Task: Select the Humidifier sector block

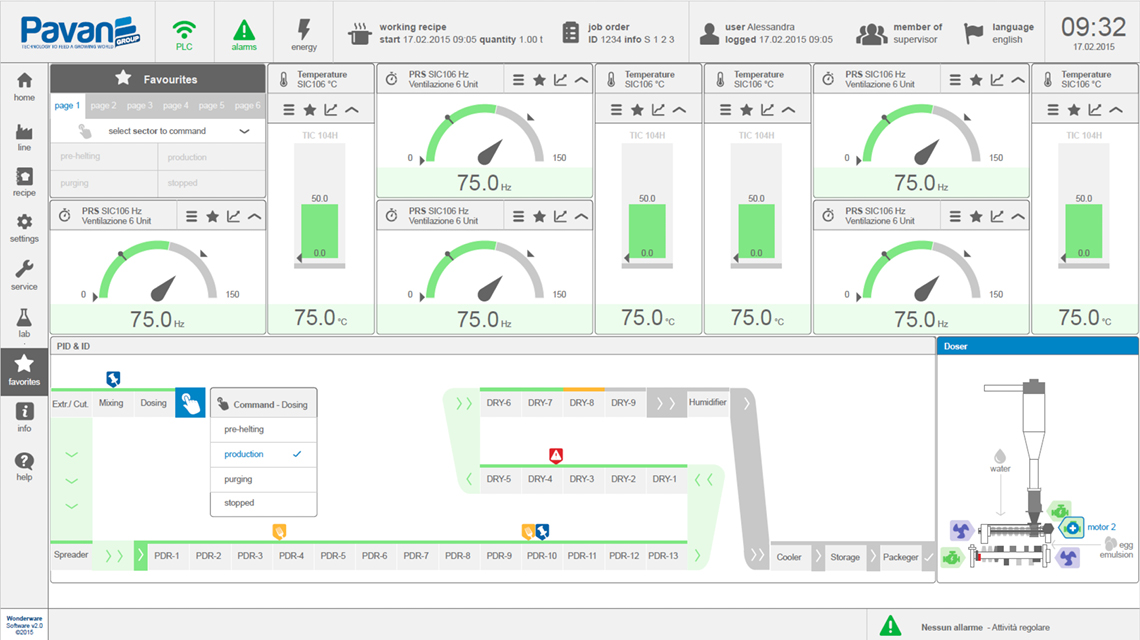Action: (707, 402)
